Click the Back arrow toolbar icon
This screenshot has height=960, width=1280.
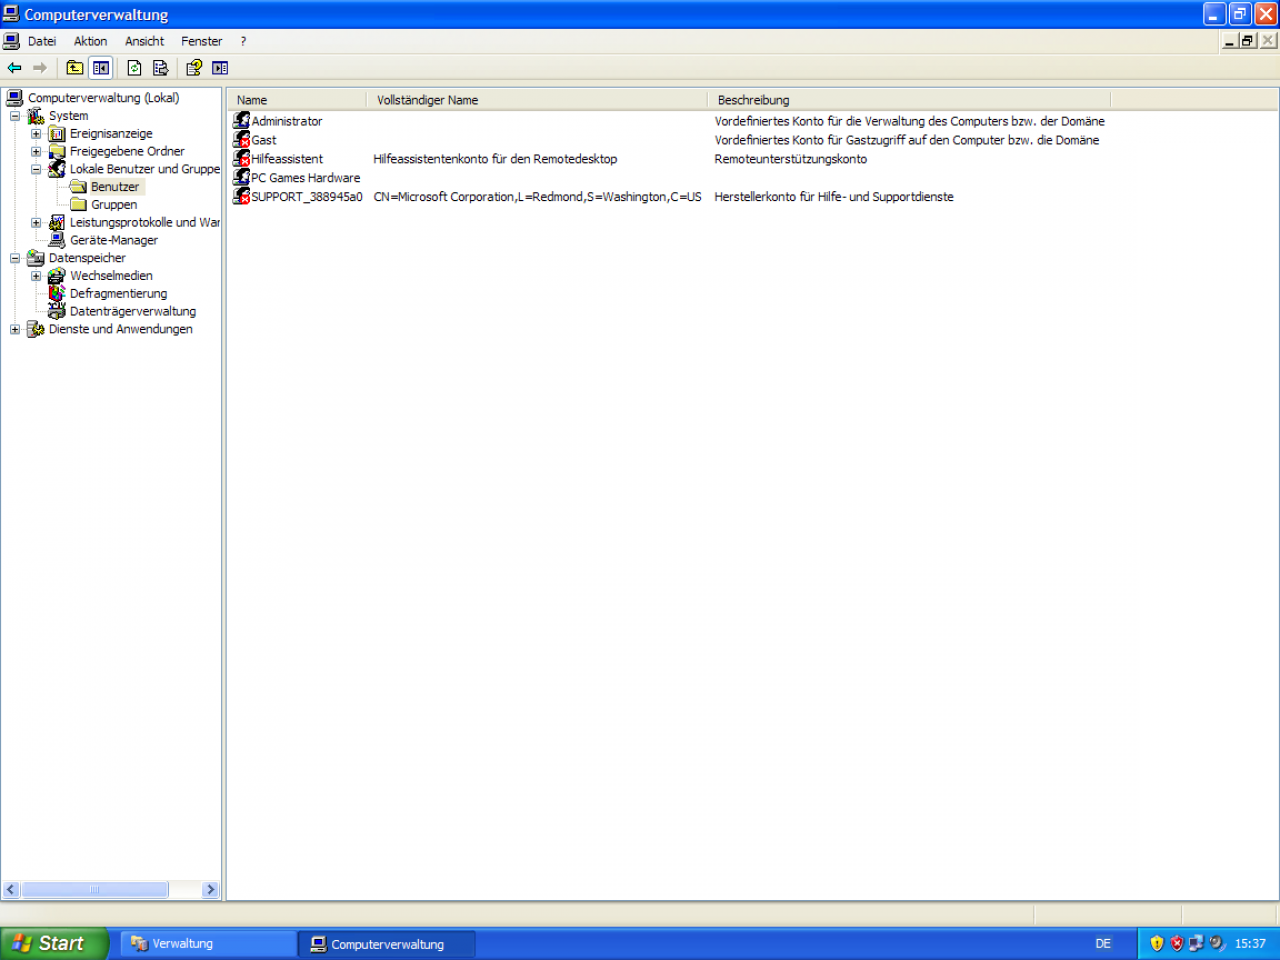point(15,68)
